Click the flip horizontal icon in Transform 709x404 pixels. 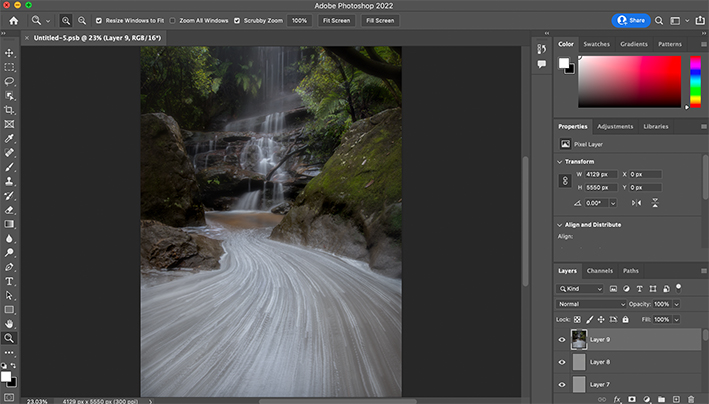coord(637,203)
